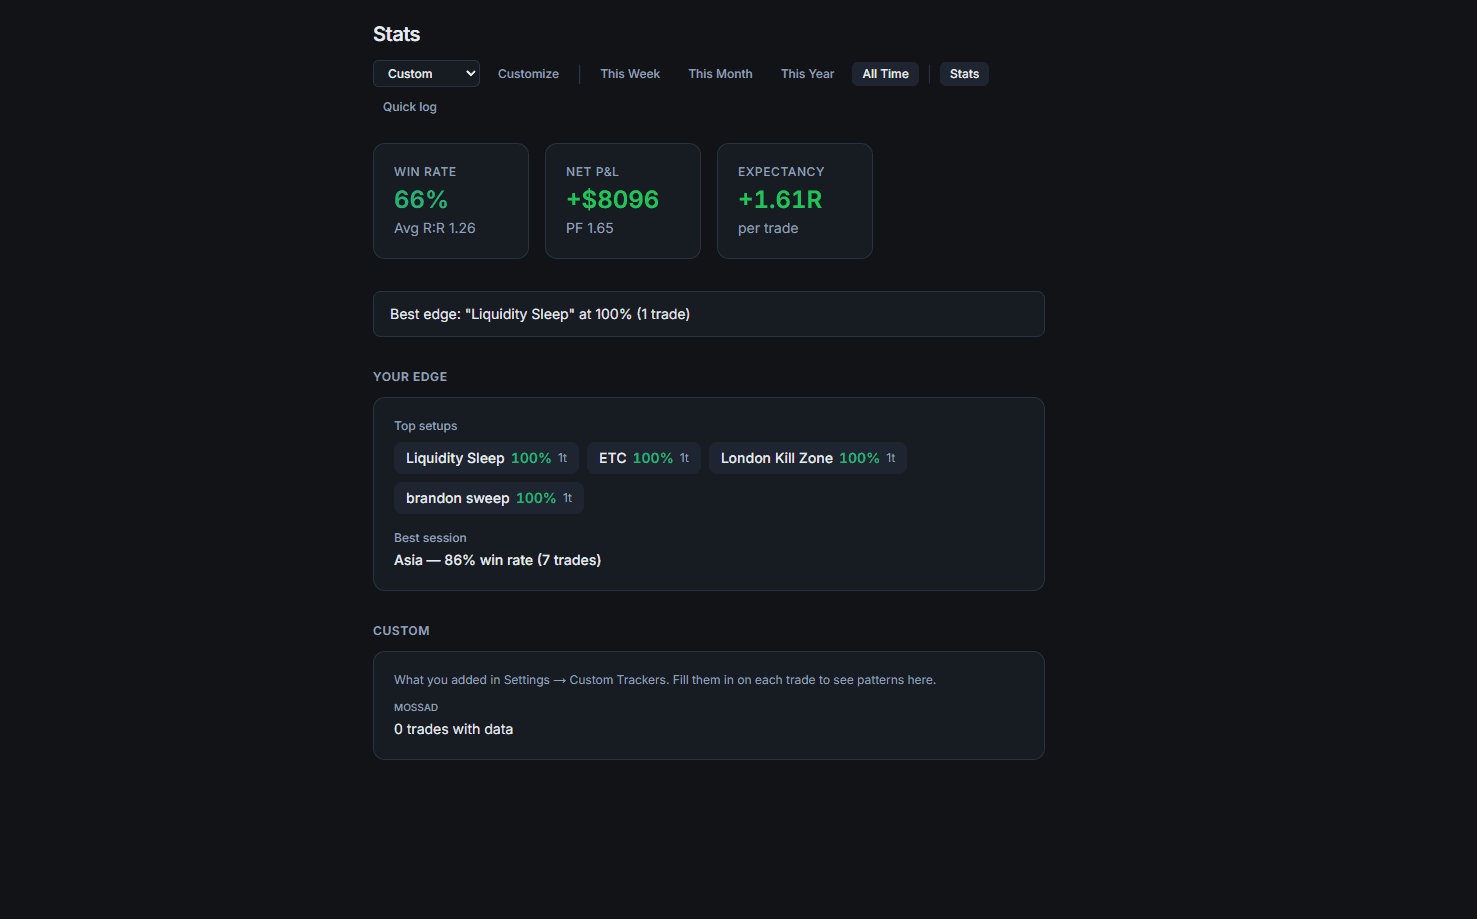Click the Win Rate stat card
This screenshot has width=1477, height=919.
pos(450,200)
